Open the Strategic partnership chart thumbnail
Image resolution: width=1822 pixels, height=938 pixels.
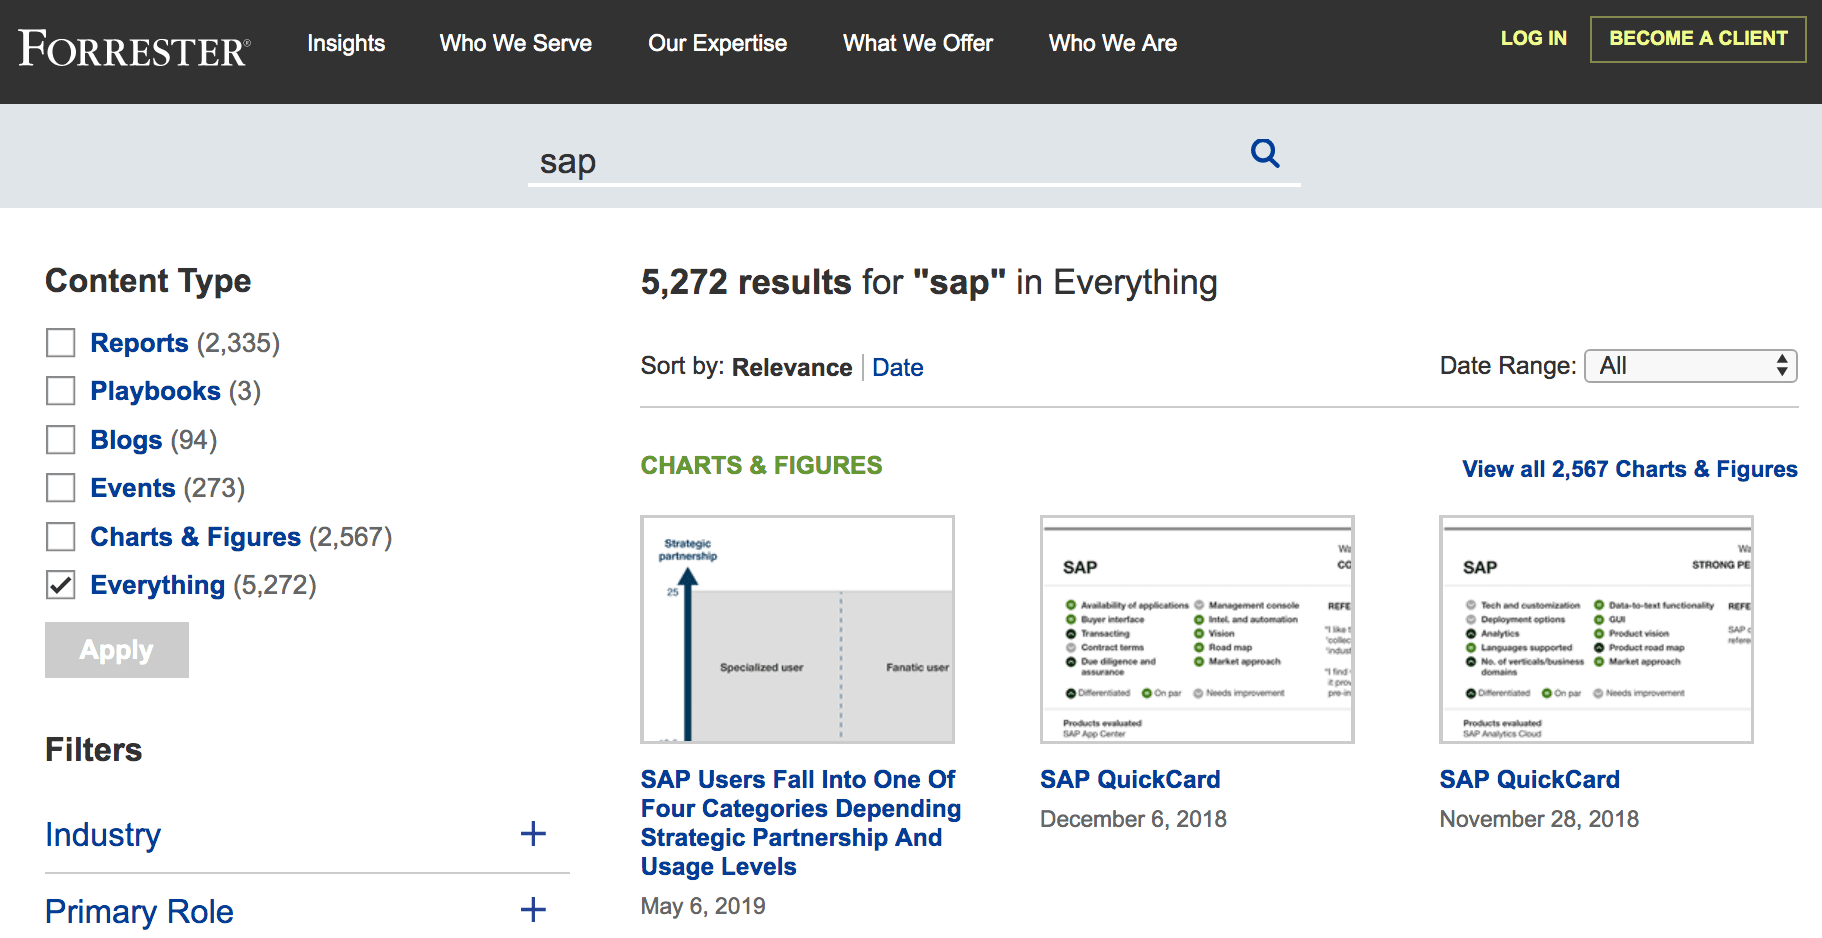797,629
